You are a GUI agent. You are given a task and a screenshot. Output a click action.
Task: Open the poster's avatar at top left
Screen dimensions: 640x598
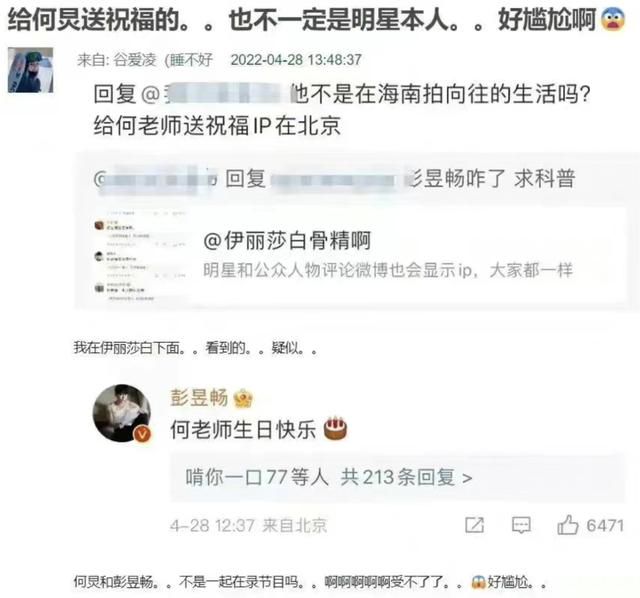click(31, 70)
